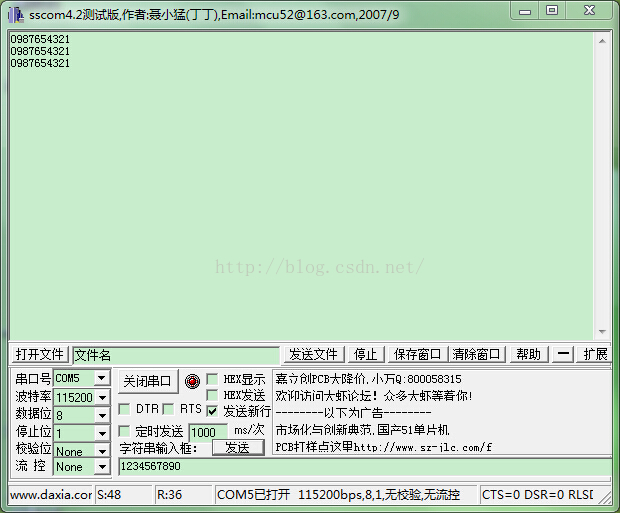Image resolution: width=620 pixels, height=513 pixels.
Task: Enable HEX发送 checkbox
Action: coord(212,395)
